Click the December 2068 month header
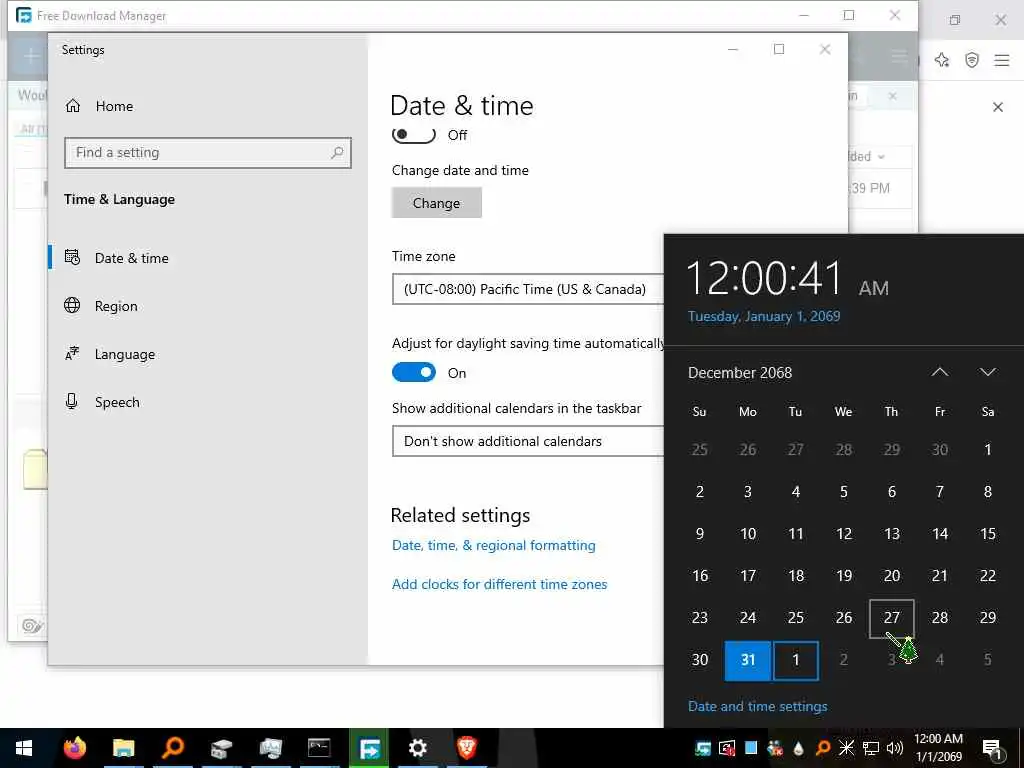Screen dimensions: 1024x768 pyautogui.click(x=740, y=373)
